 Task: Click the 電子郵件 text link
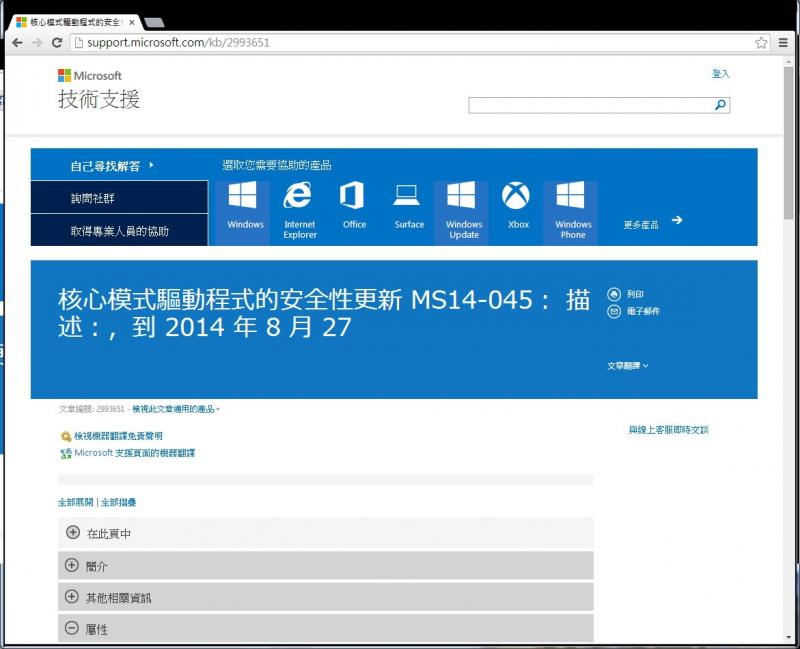643,311
